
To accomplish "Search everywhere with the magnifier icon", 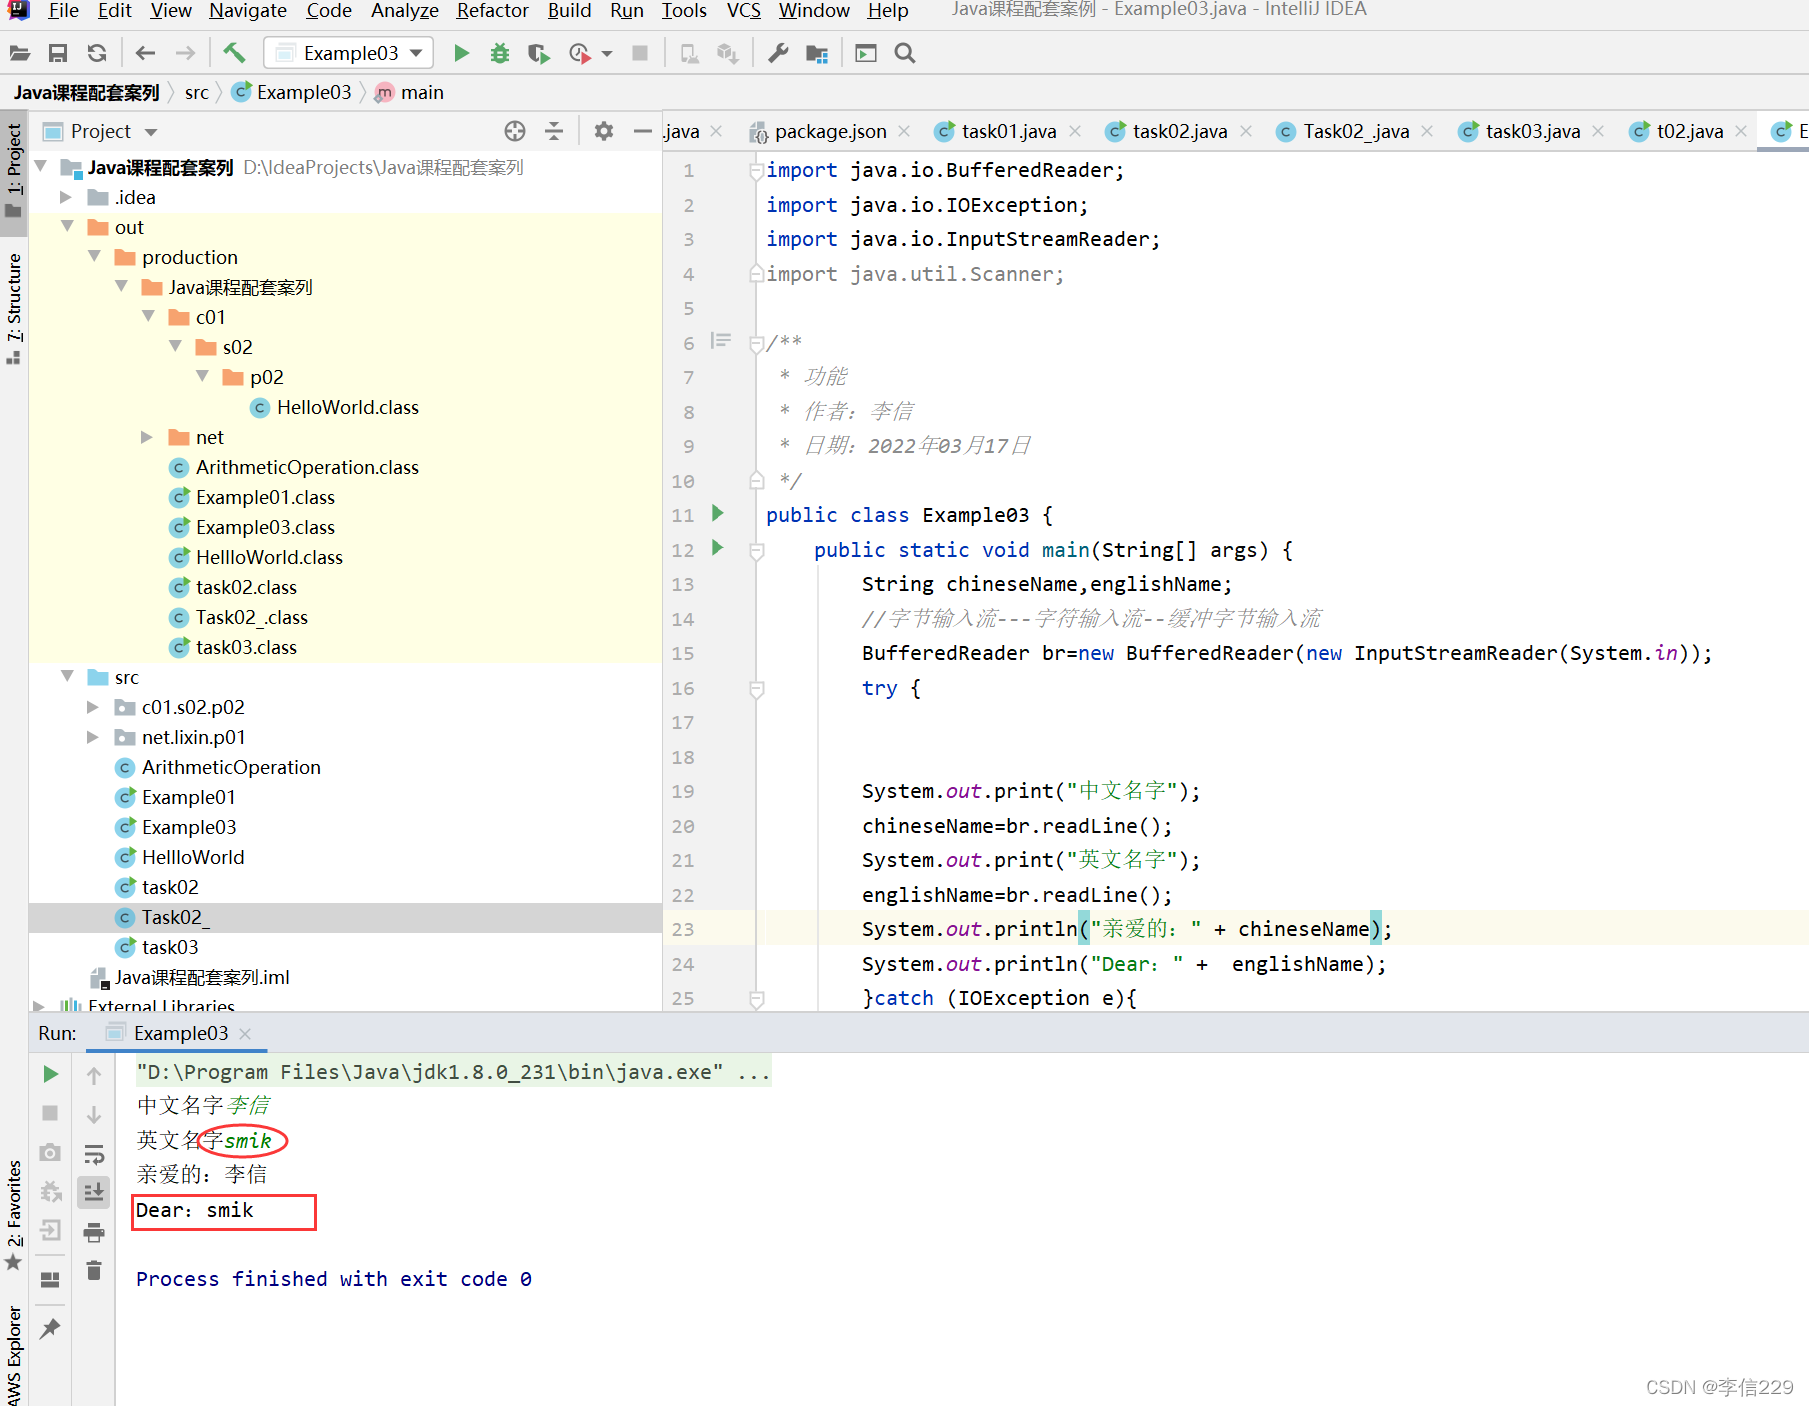I will 905,53.
